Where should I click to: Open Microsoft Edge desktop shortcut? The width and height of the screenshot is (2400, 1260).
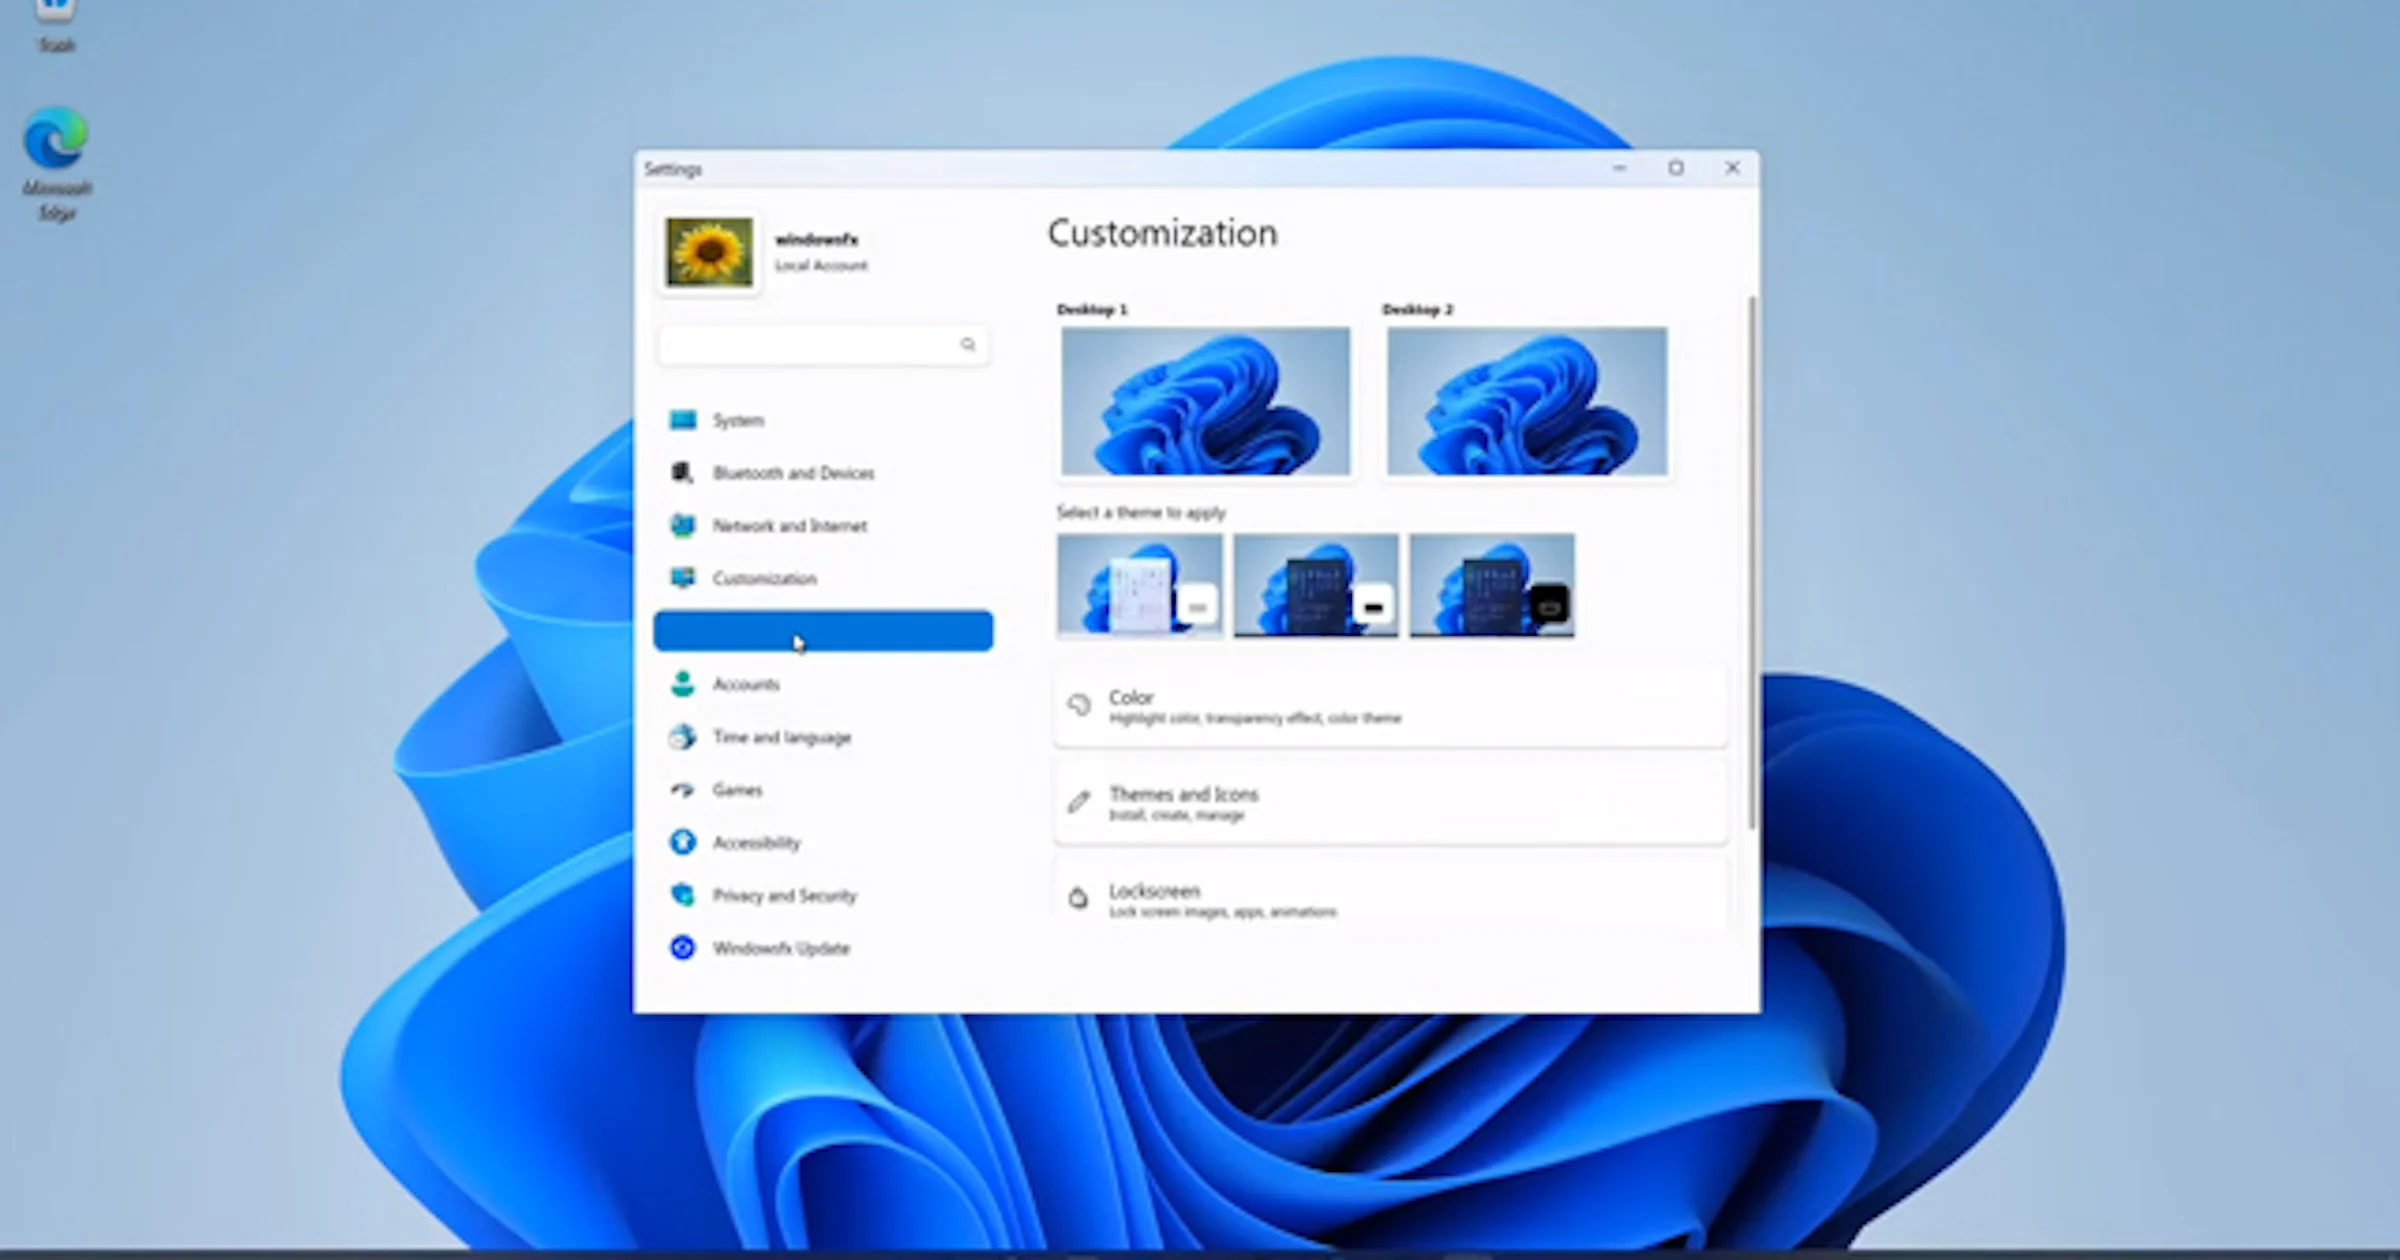pos(56,163)
